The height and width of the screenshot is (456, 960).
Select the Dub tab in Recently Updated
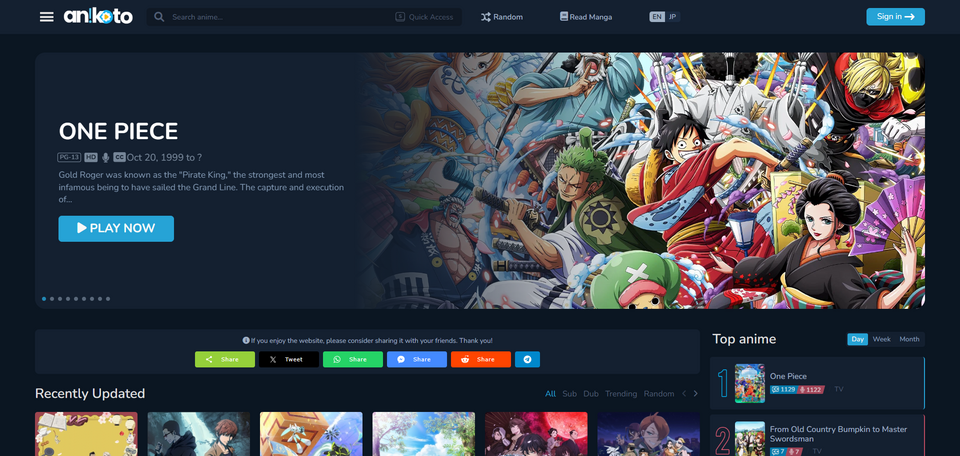[x=591, y=394]
